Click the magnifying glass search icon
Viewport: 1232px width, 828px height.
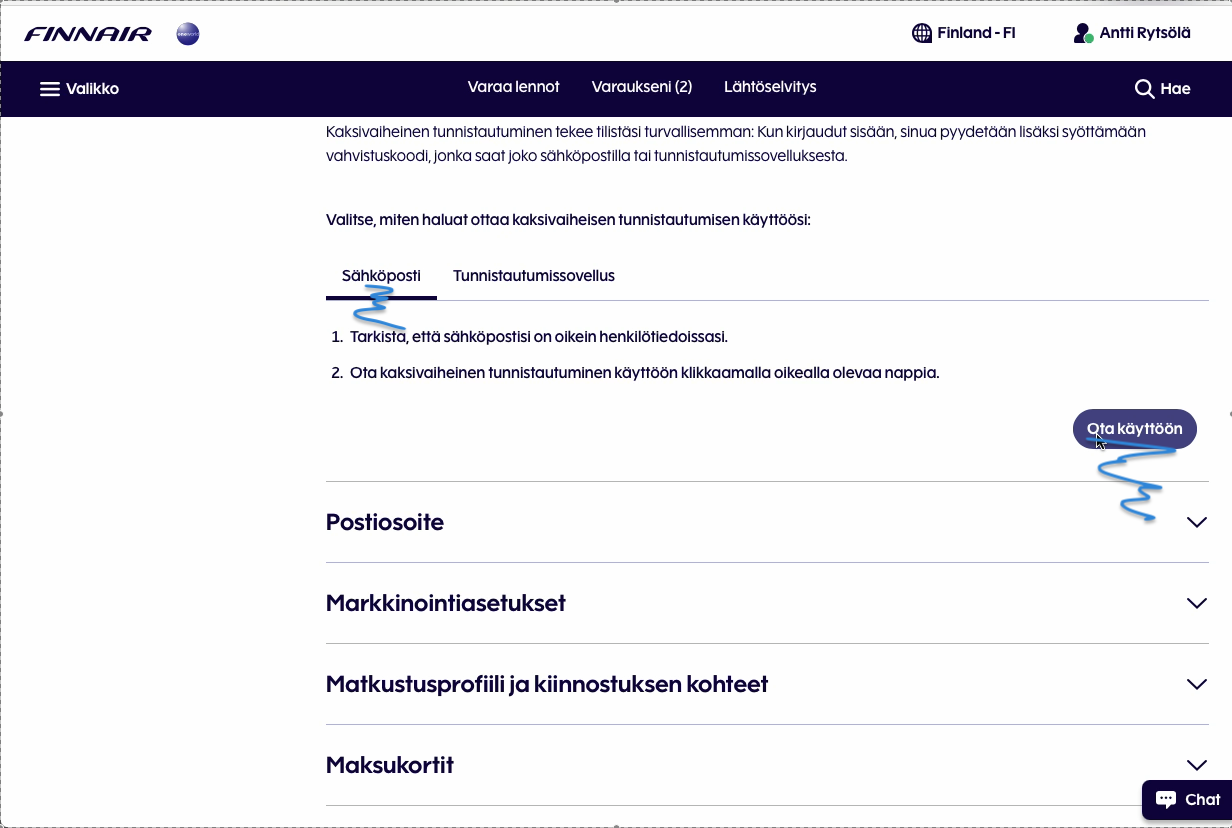[x=1144, y=89]
